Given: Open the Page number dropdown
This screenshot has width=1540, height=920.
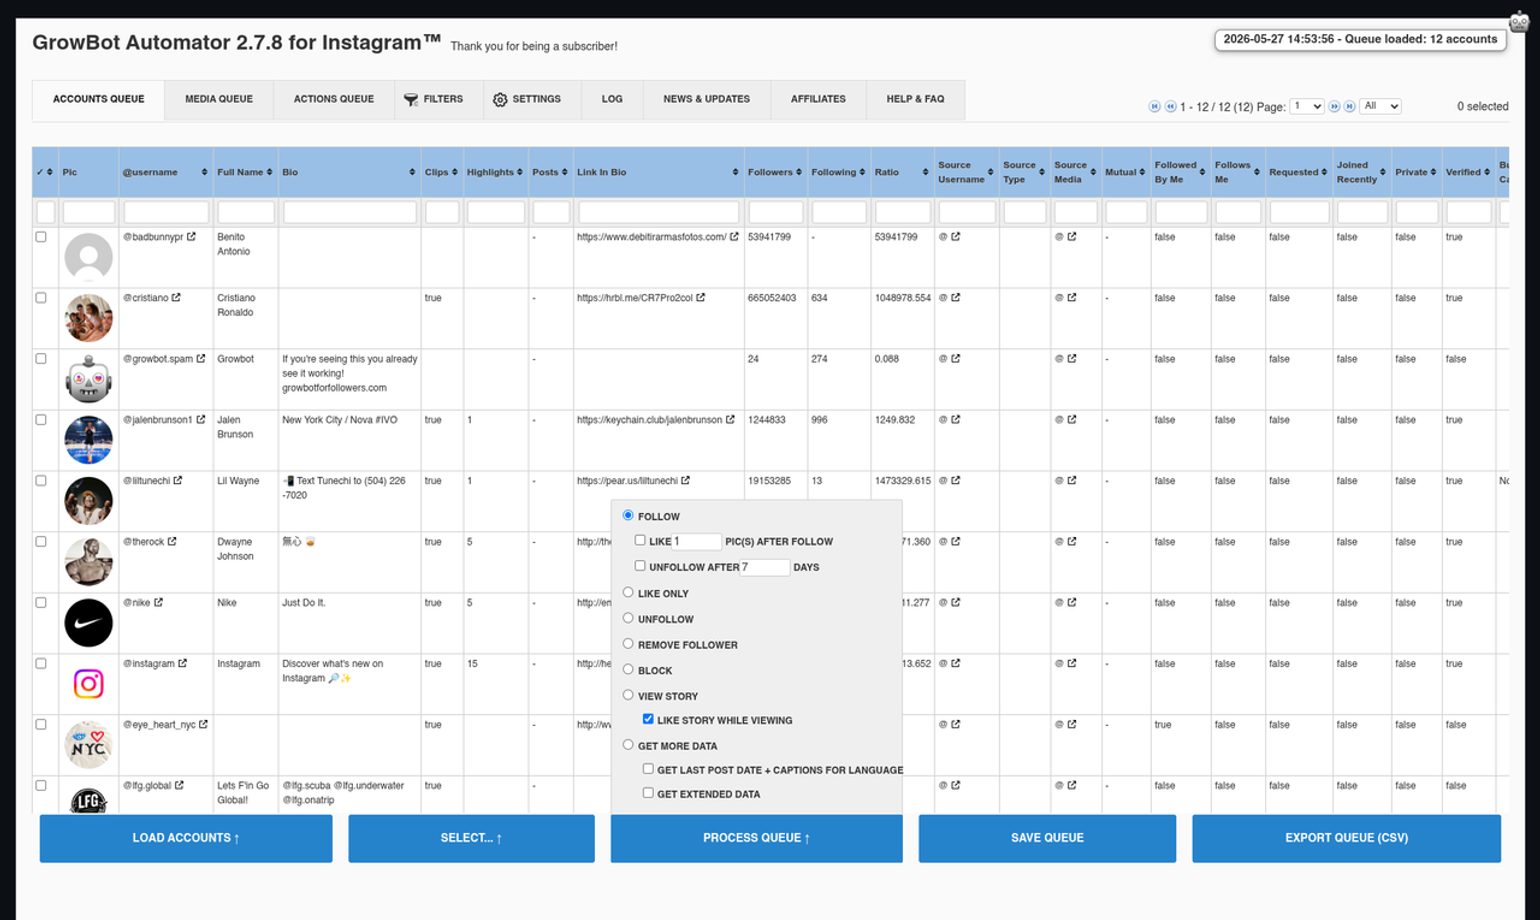Looking at the screenshot, I should (x=1307, y=106).
